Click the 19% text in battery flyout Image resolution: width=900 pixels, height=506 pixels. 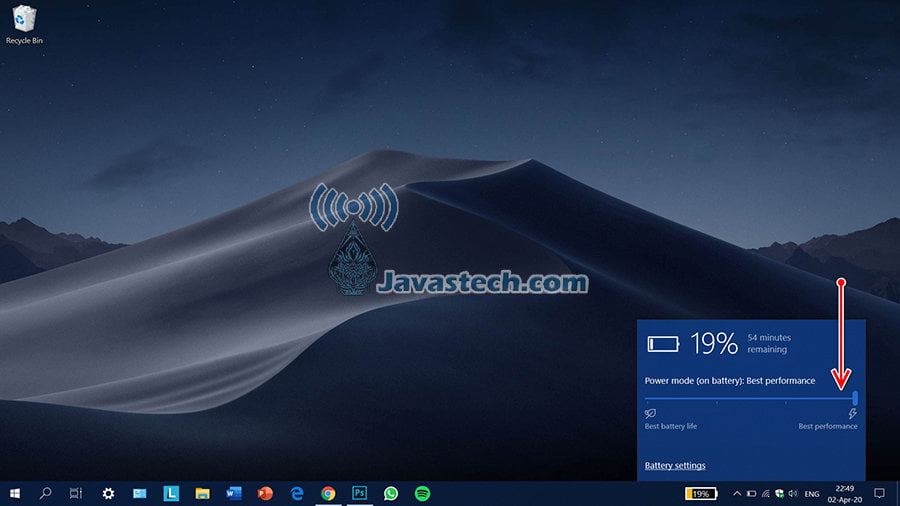click(713, 343)
